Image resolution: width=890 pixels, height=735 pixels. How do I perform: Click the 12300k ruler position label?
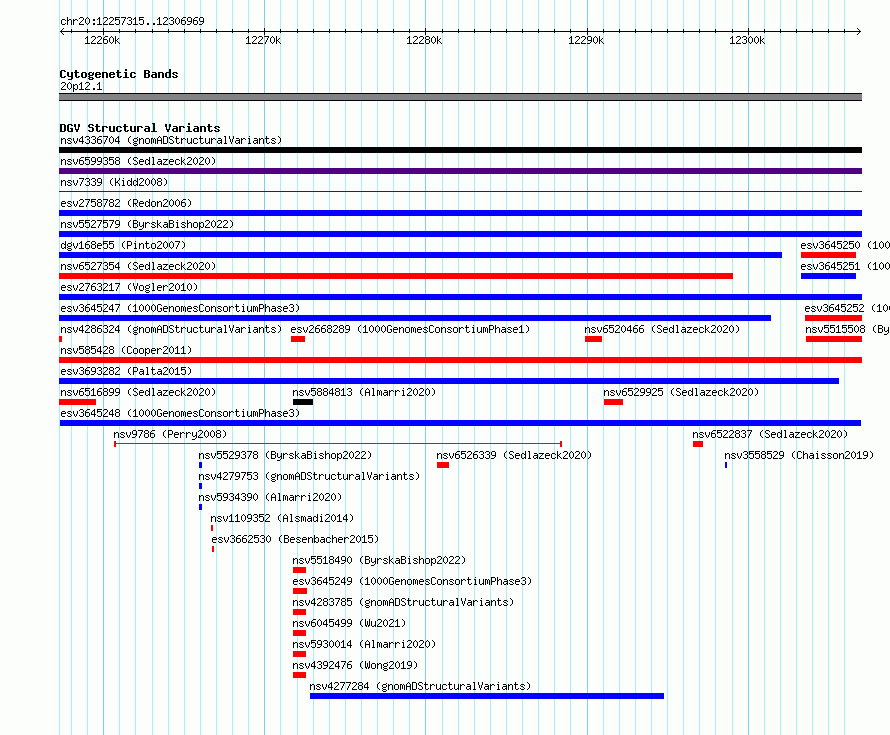pyautogui.click(x=747, y=40)
